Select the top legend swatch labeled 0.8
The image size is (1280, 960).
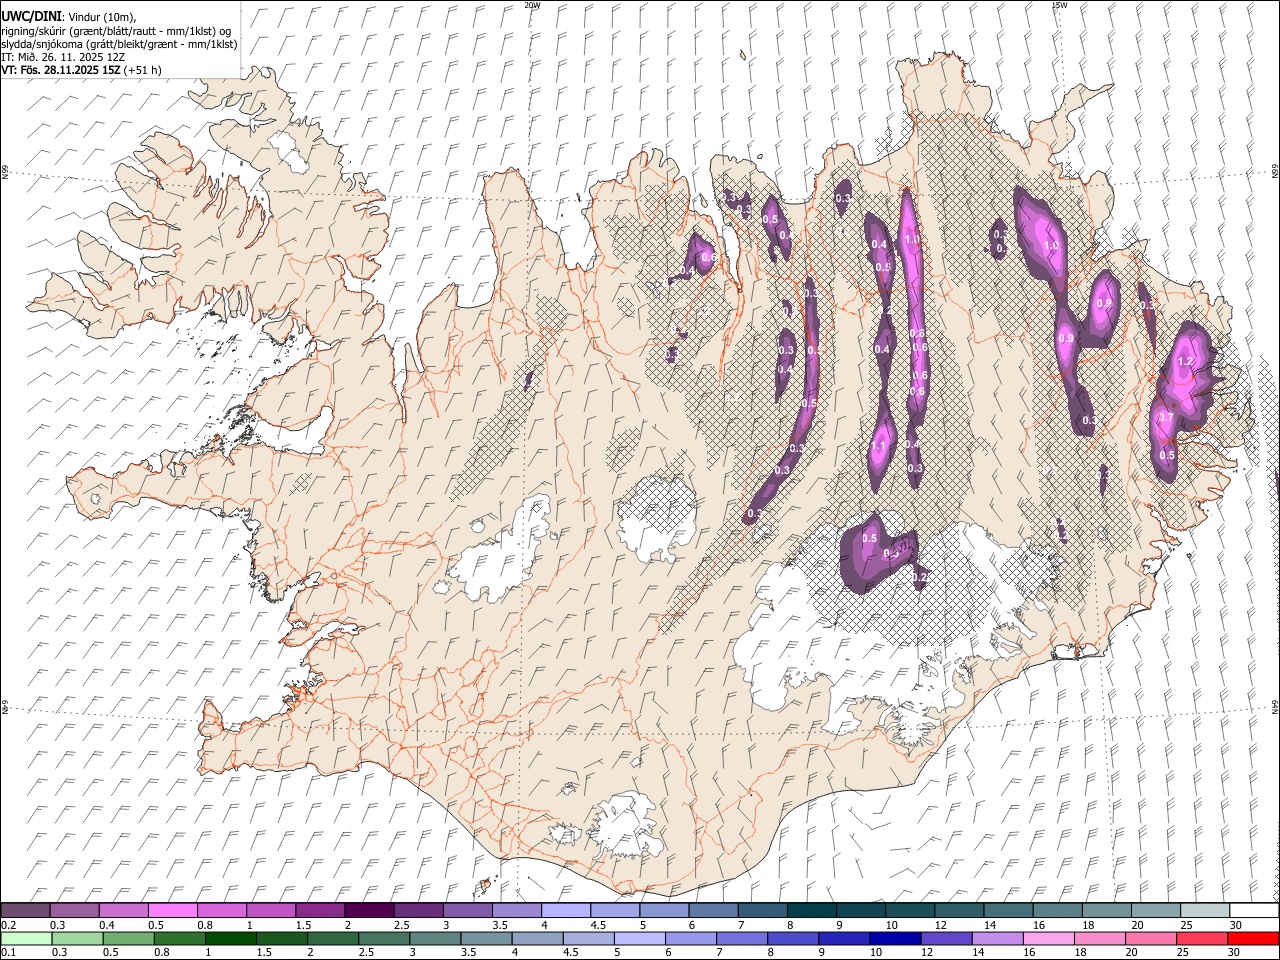pos(222,910)
